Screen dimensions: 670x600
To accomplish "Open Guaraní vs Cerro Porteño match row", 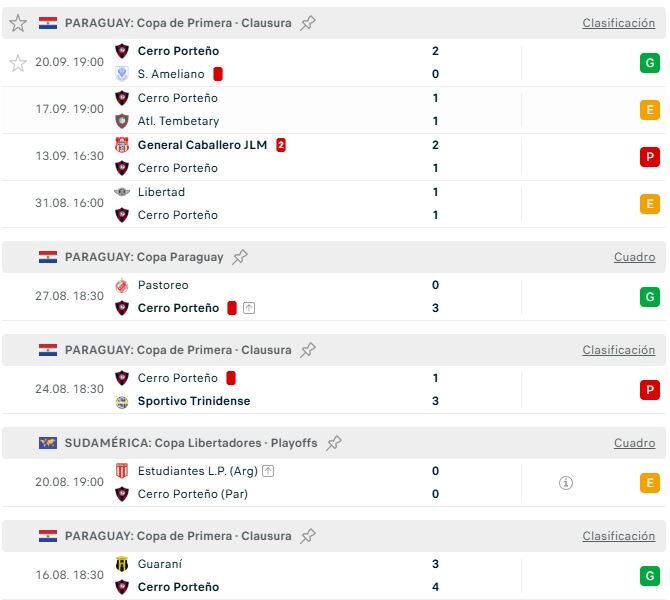I will [334, 575].
